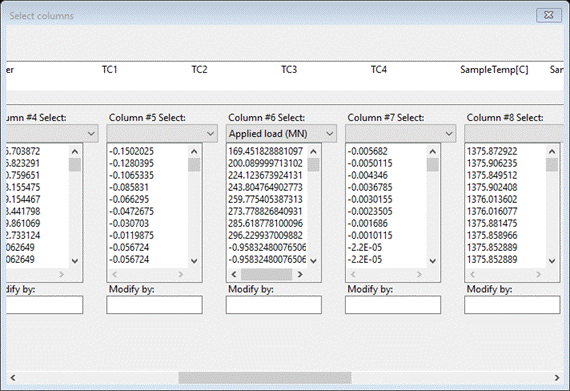Viewport: 570px width, 391px height.
Task: Click Column #8 horizontal scroll left arrow
Action: pyautogui.click(x=473, y=274)
